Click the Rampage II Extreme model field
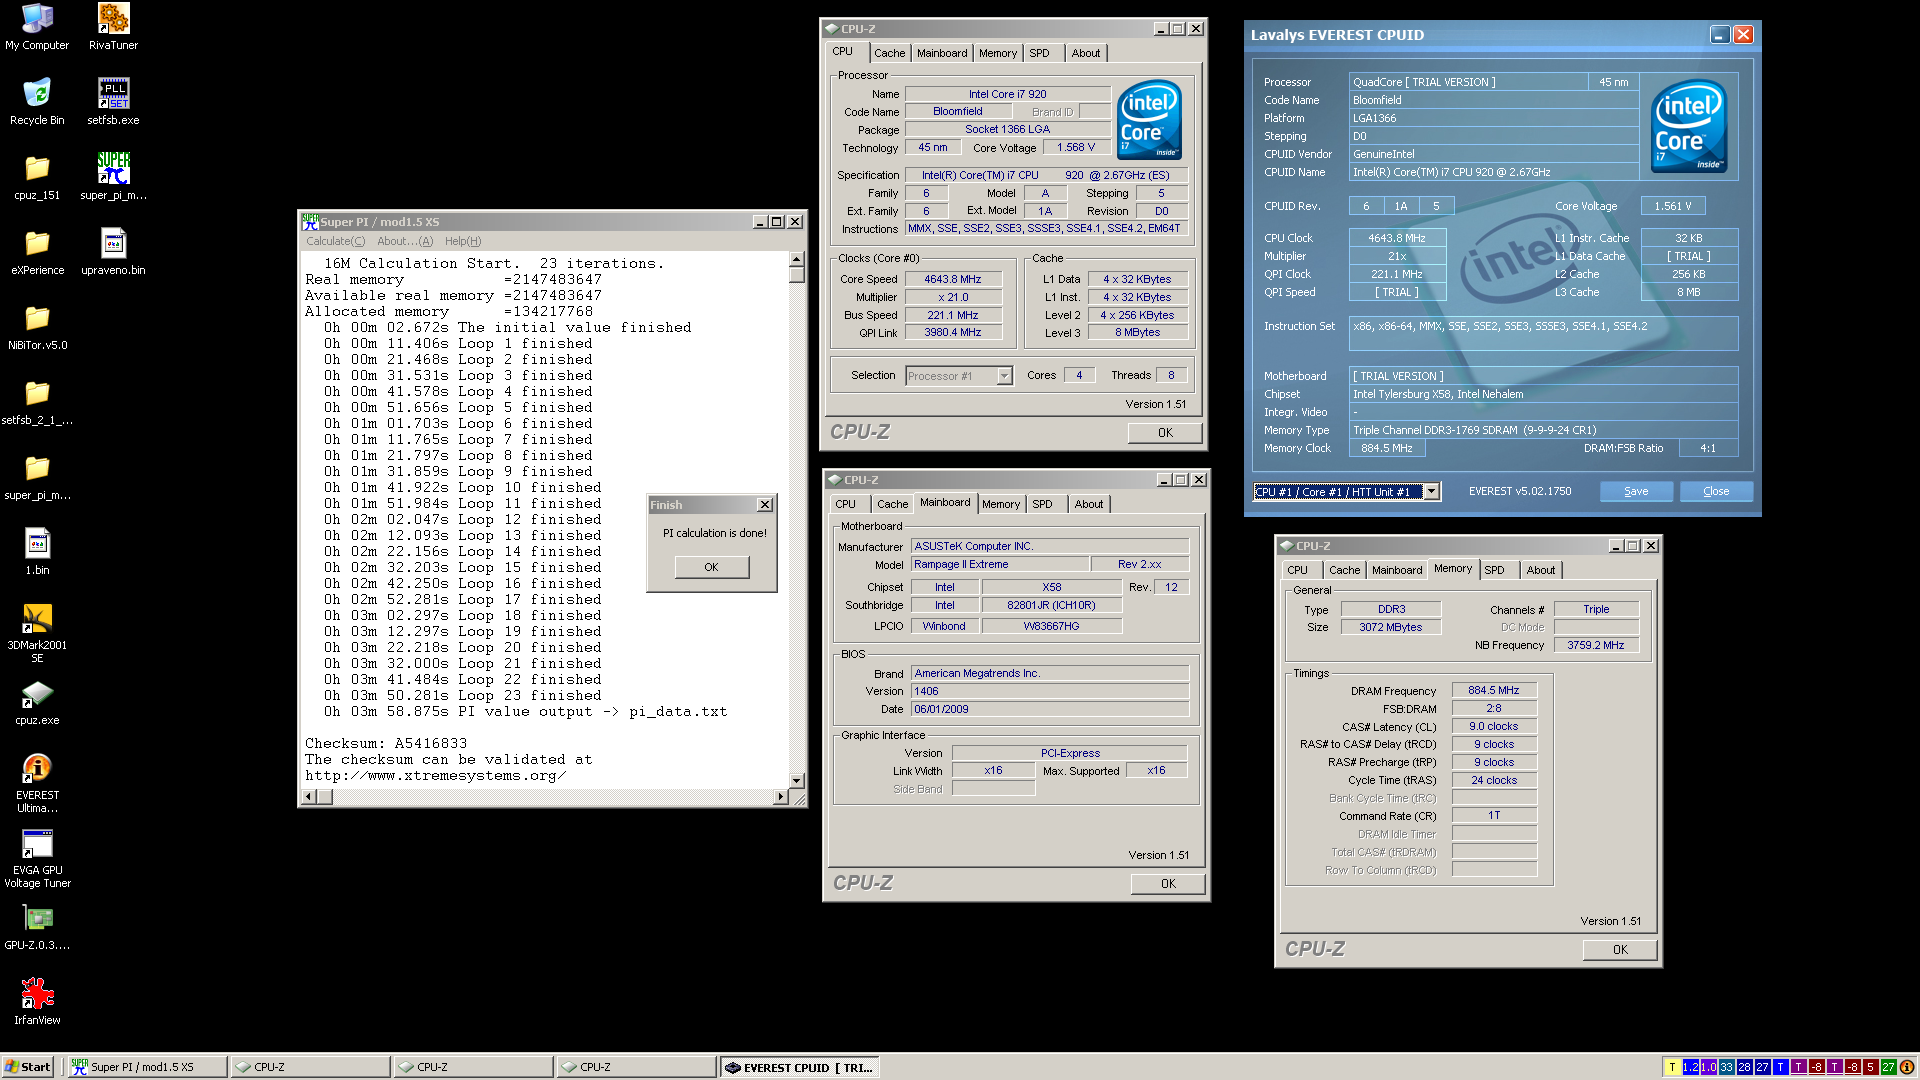1920x1080 pixels. coord(999,564)
